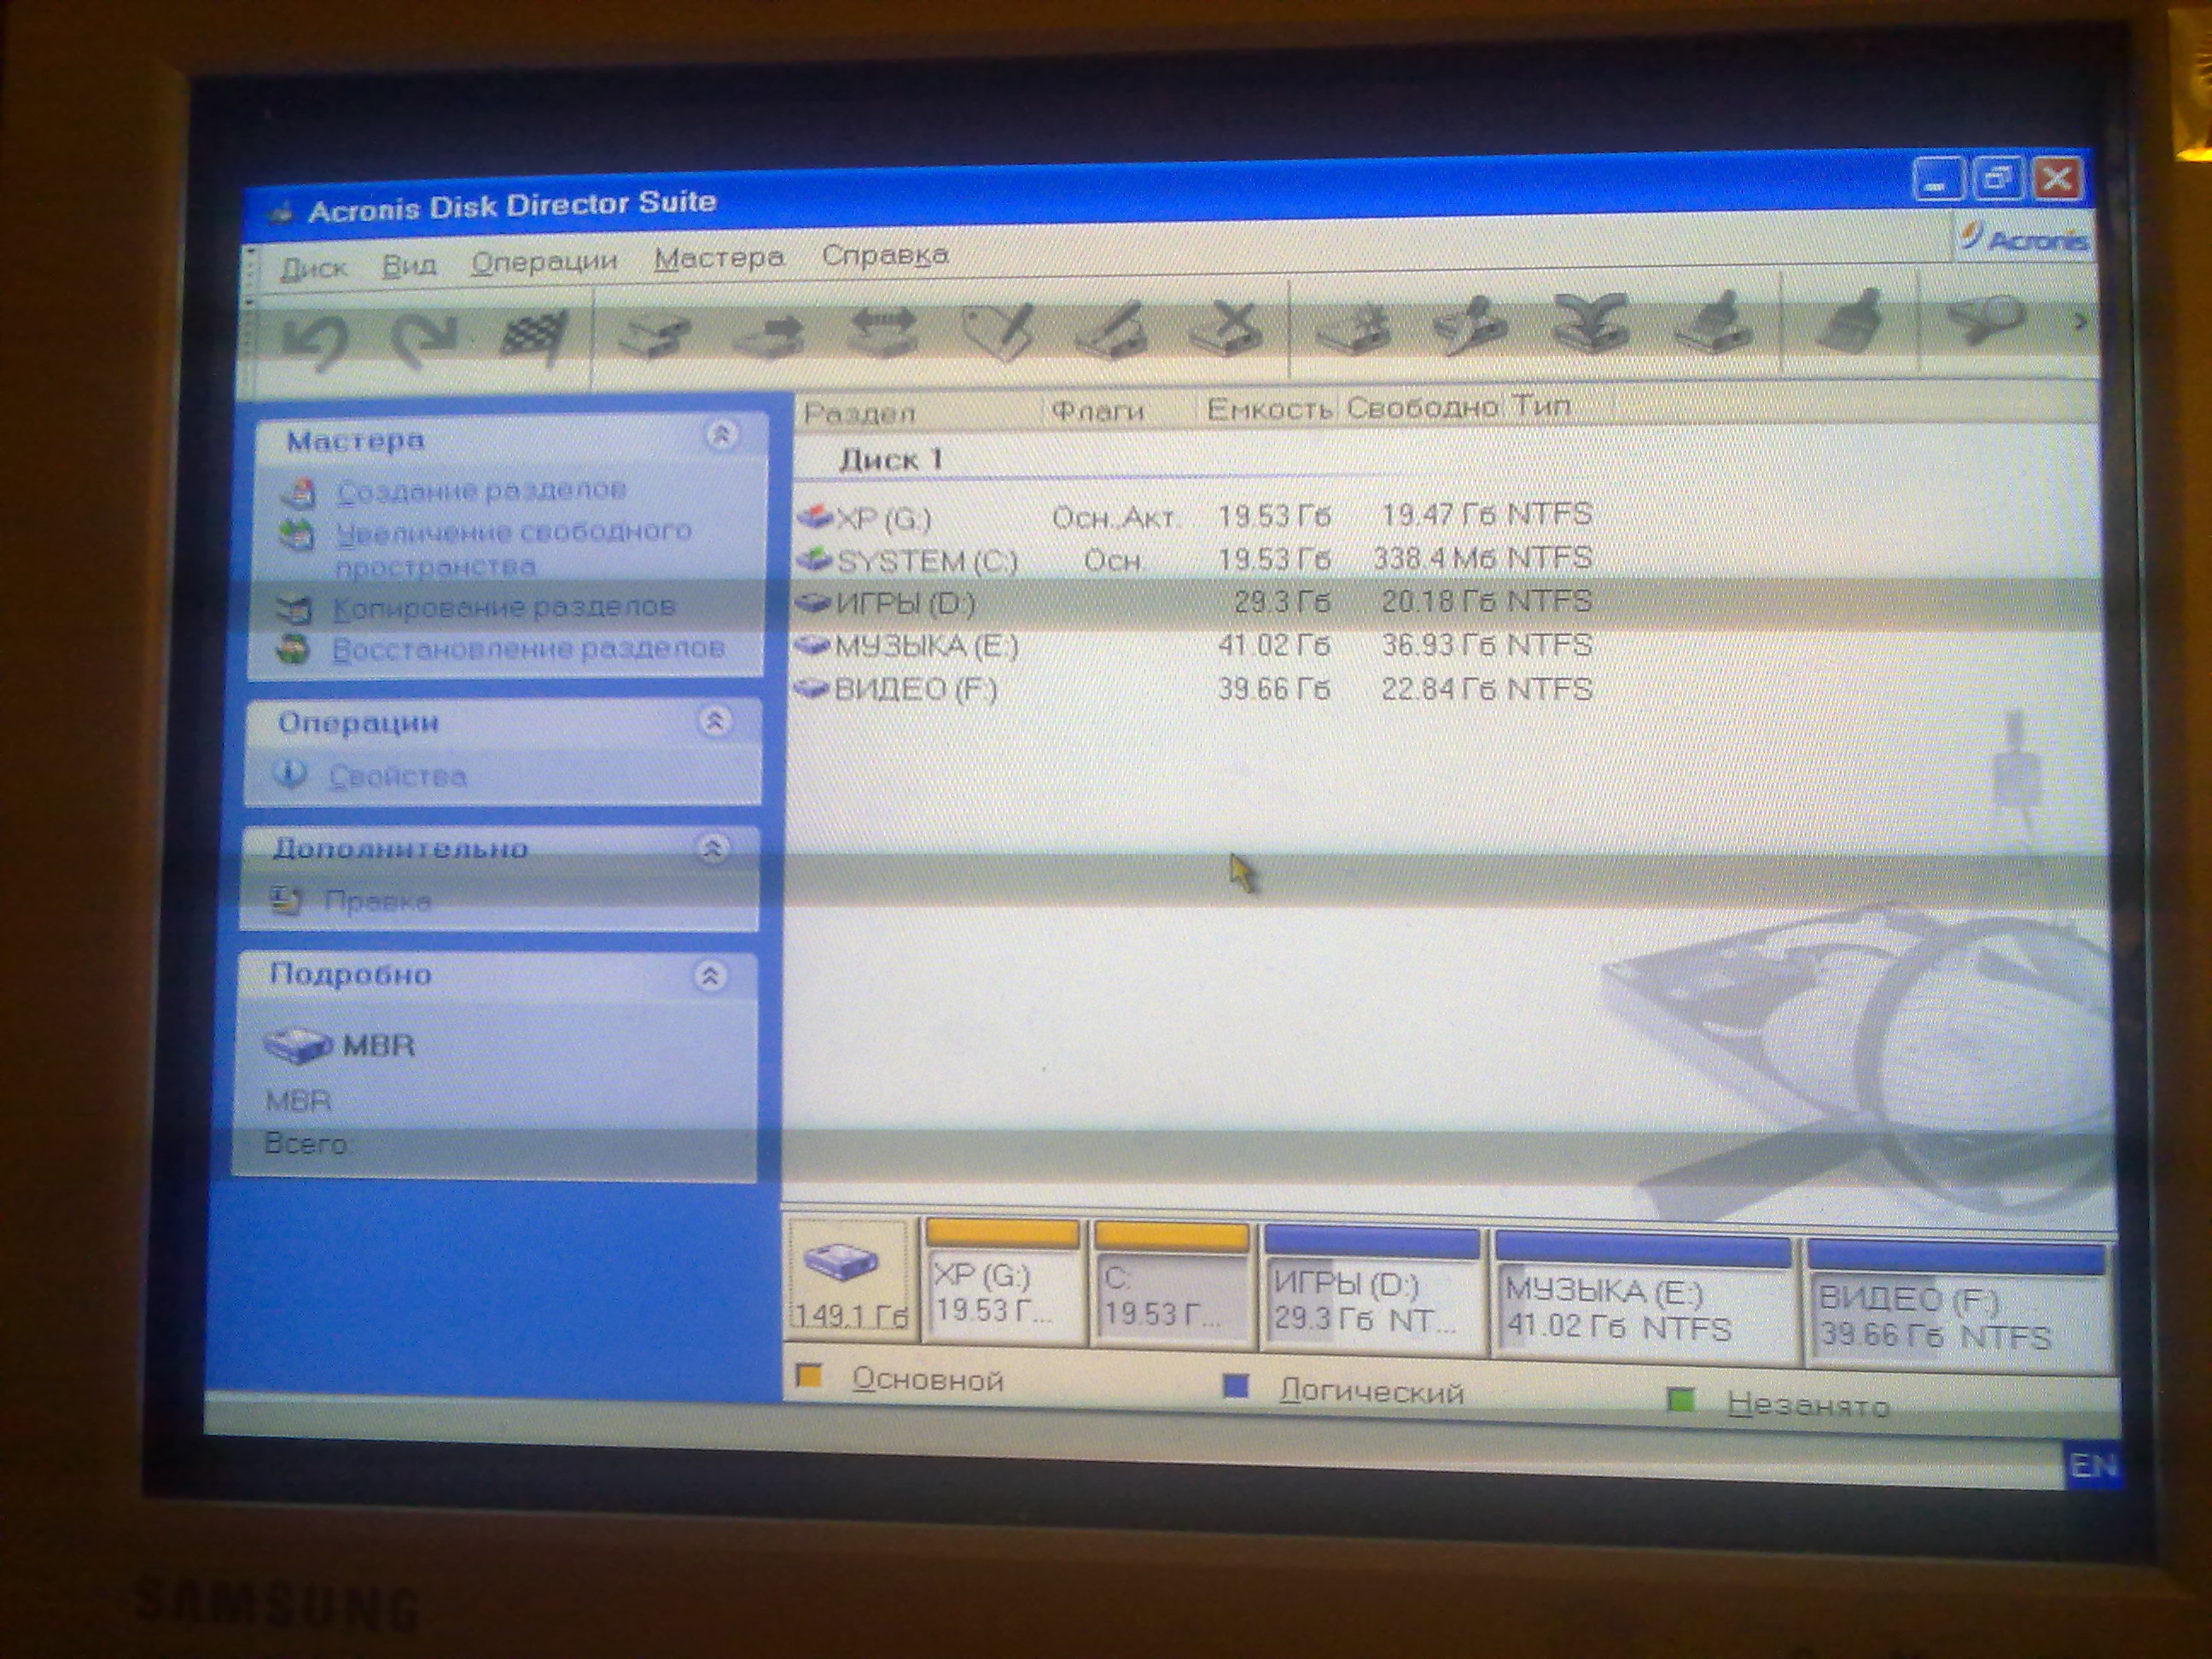Sort by the Флаги column header
Screen dimensions: 2212x1659
coord(1120,410)
